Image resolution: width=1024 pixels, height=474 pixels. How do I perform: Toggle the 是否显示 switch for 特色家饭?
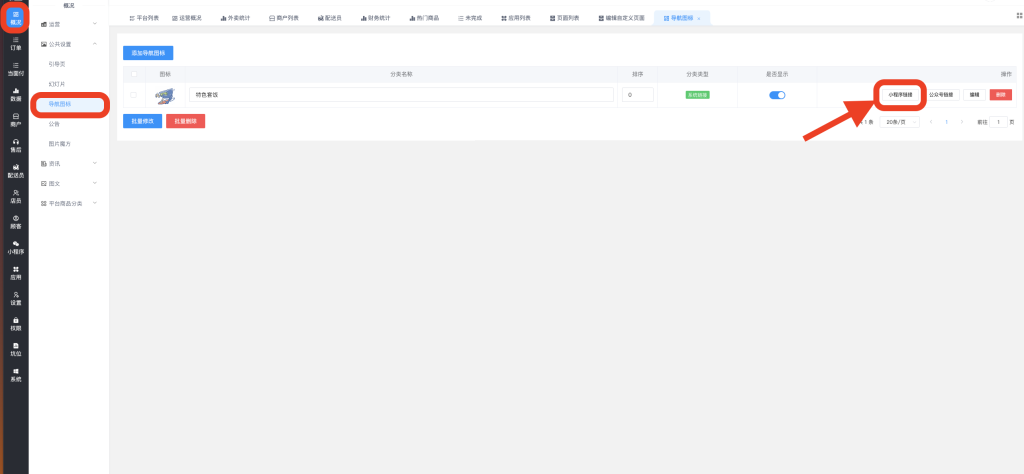[x=777, y=95]
